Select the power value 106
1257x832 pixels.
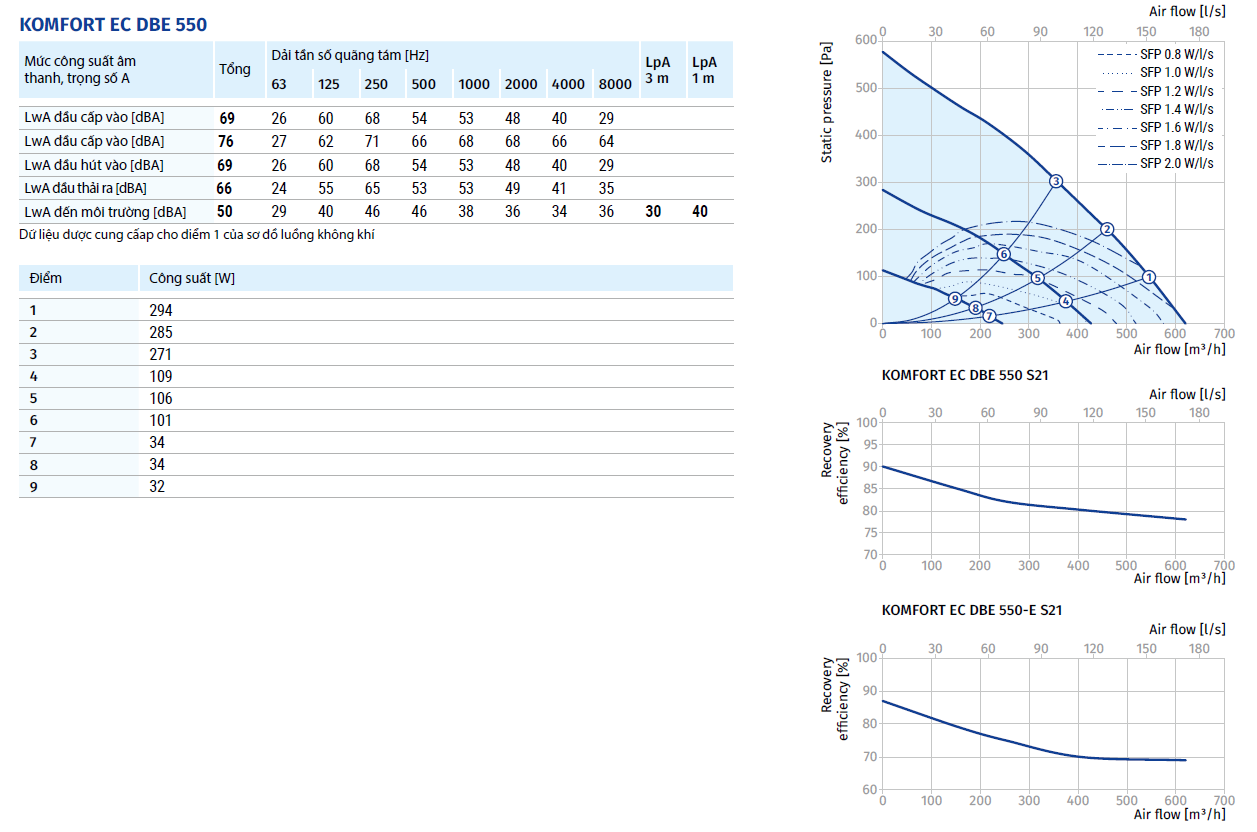(x=161, y=399)
